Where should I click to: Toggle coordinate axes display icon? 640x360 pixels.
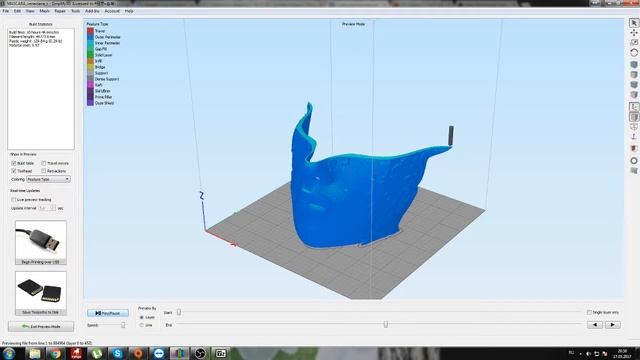point(634,107)
